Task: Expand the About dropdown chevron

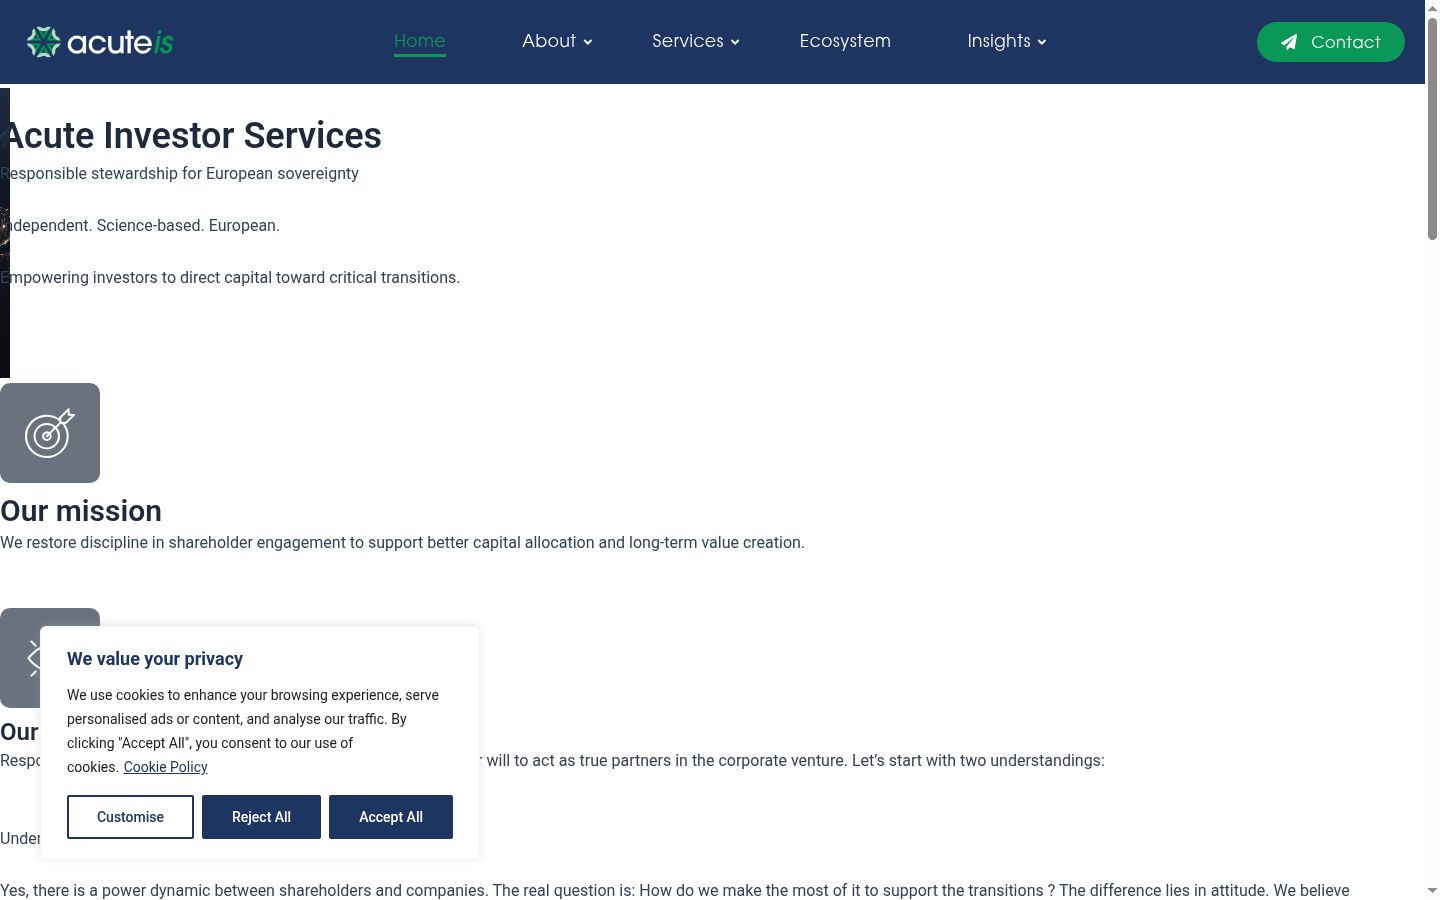Action: (588, 42)
